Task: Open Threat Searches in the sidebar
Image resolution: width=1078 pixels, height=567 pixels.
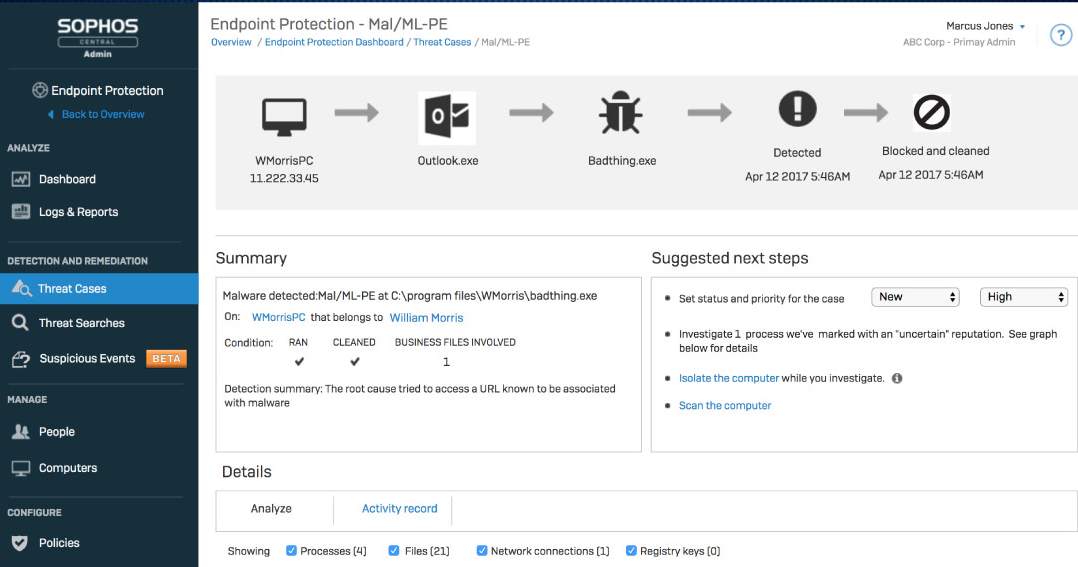Action: tap(81, 323)
